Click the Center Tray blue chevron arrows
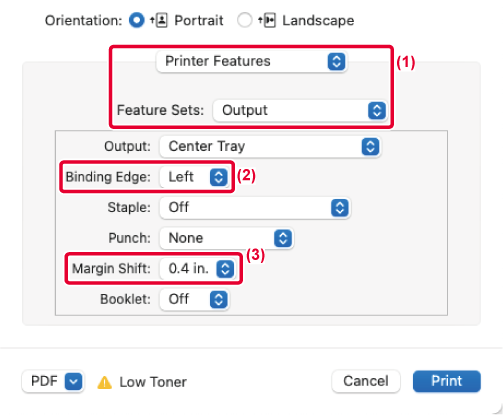This screenshot has height=415, width=503. click(370, 147)
